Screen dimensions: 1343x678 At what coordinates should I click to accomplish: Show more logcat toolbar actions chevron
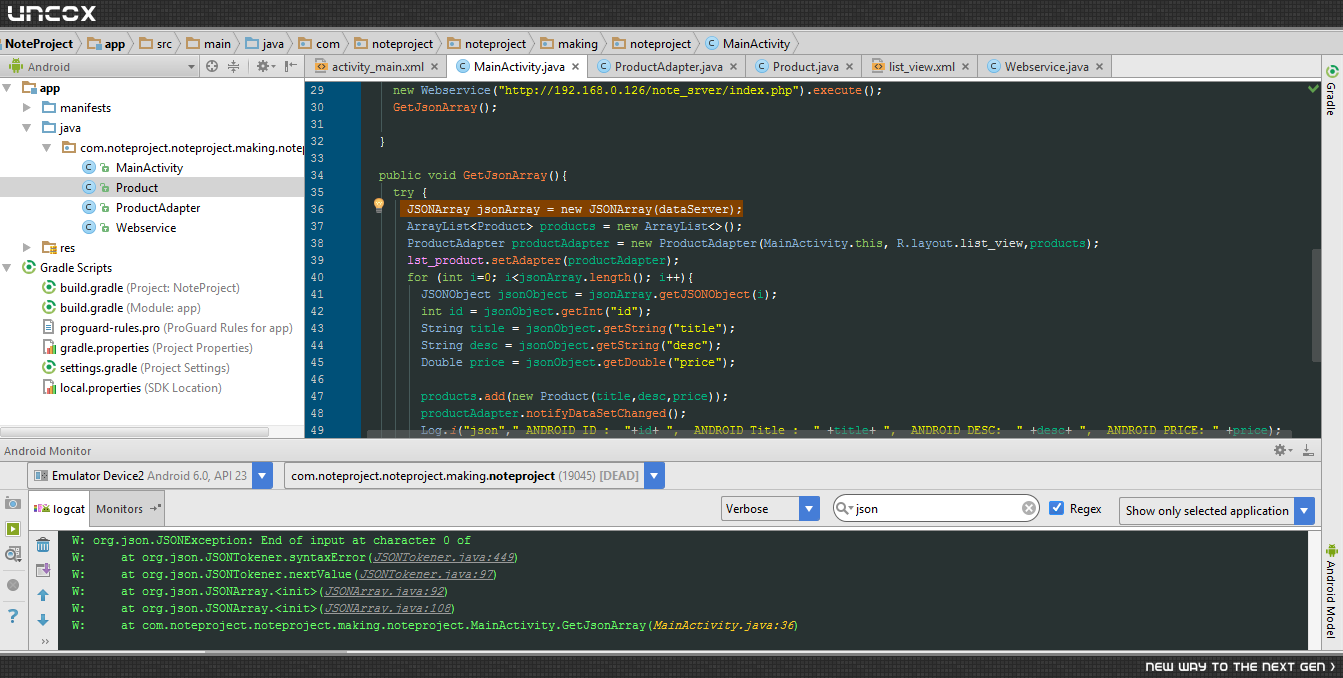tap(44, 642)
